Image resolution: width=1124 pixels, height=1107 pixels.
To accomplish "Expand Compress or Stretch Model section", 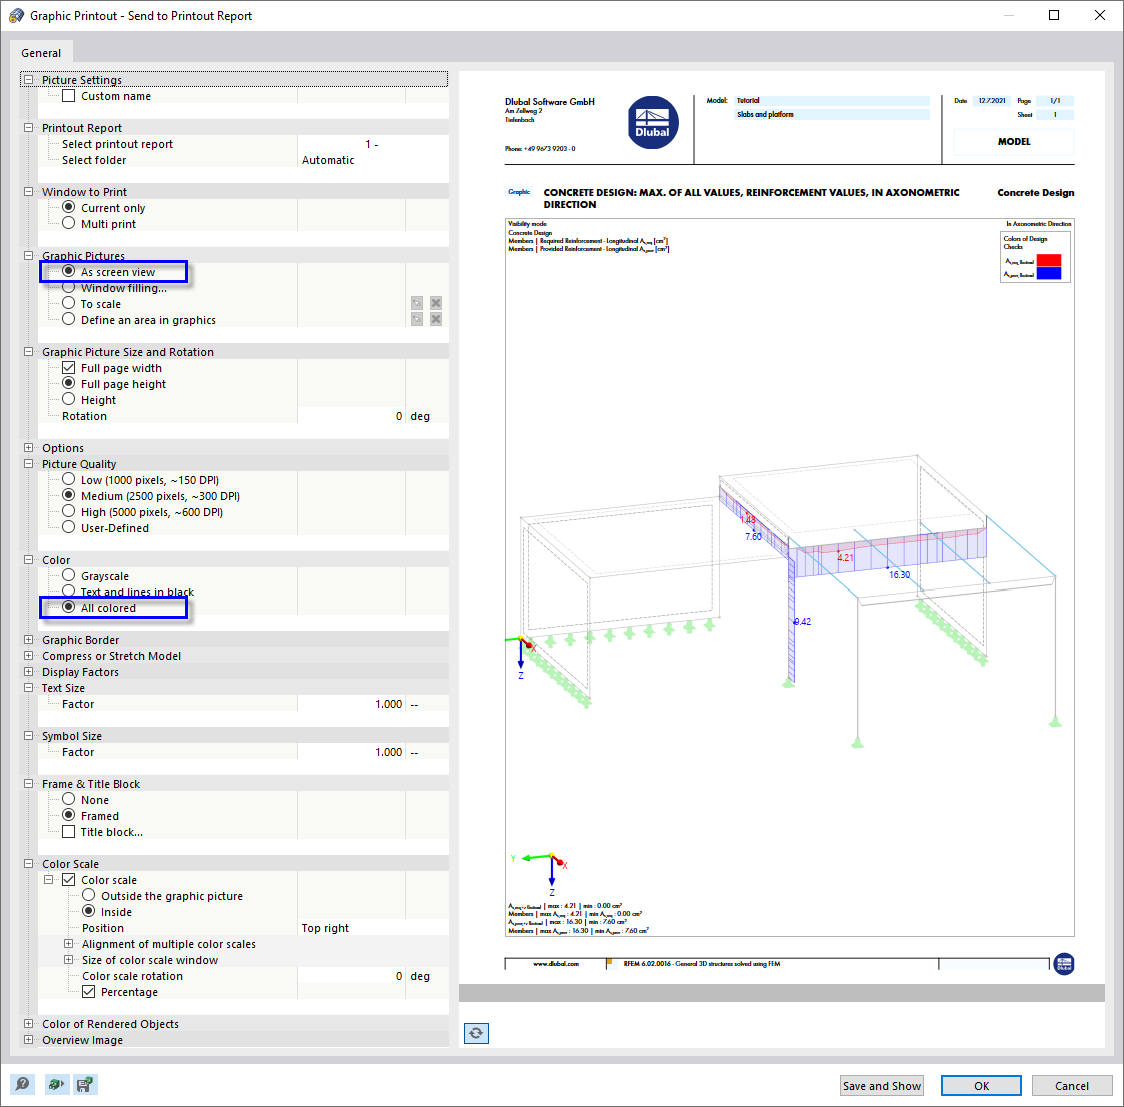I will [29, 655].
